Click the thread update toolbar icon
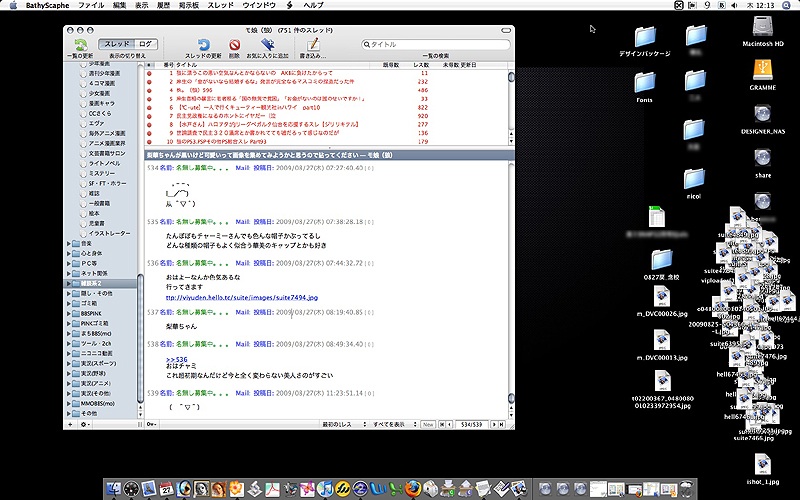 pyautogui.click(x=203, y=43)
